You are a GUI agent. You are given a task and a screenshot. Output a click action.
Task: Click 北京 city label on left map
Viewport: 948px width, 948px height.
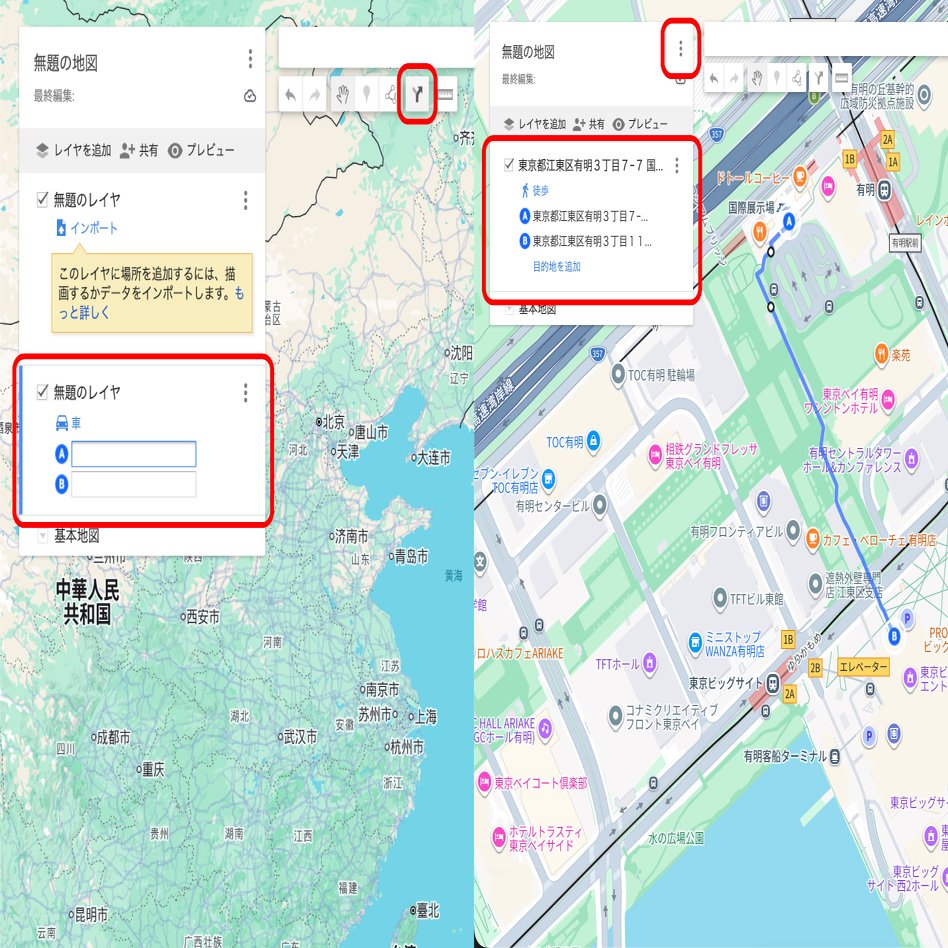click(x=333, y=422)
